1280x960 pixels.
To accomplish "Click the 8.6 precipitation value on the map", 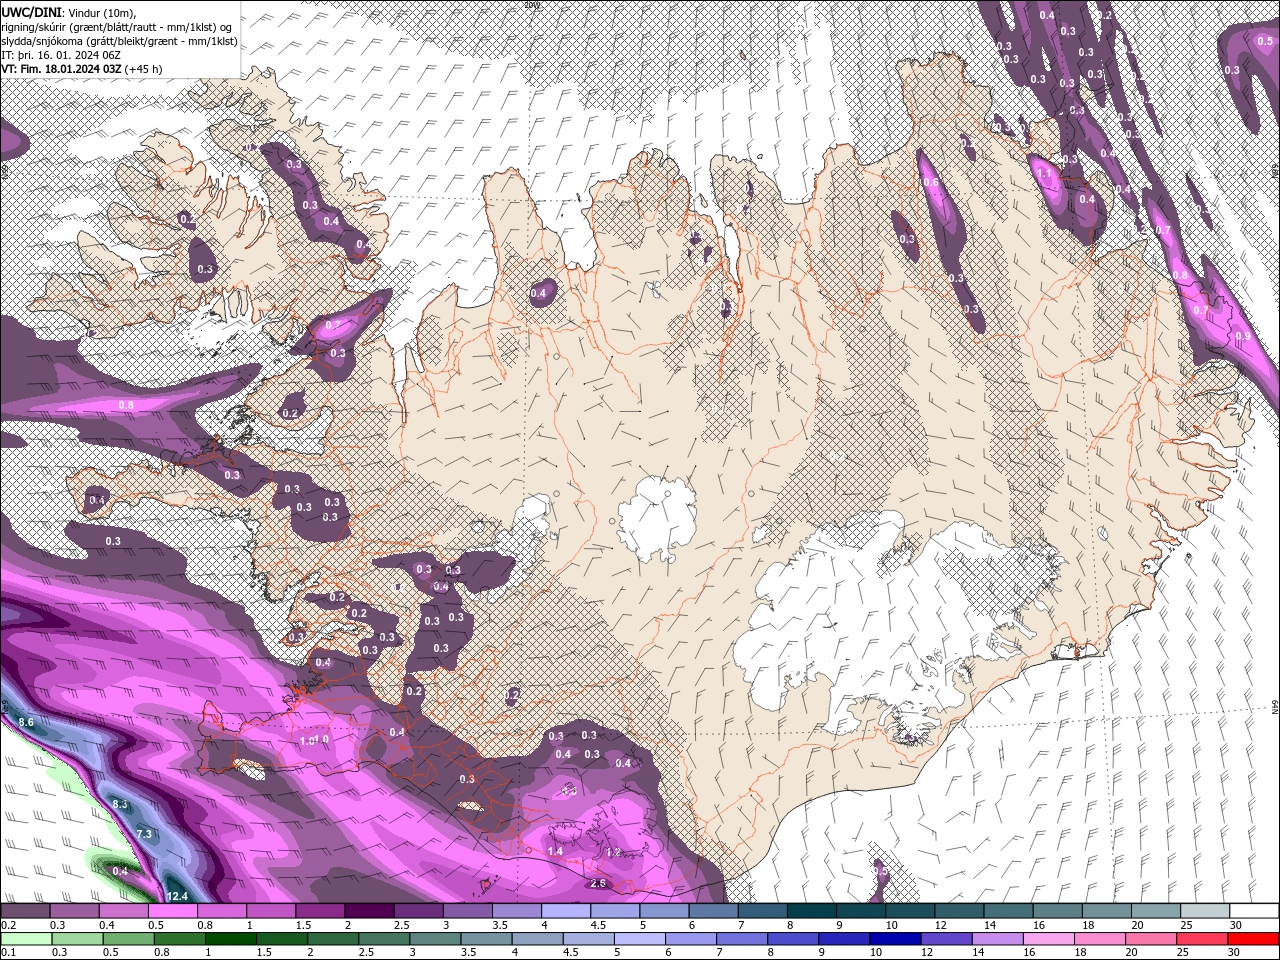I will coord(26,722).
